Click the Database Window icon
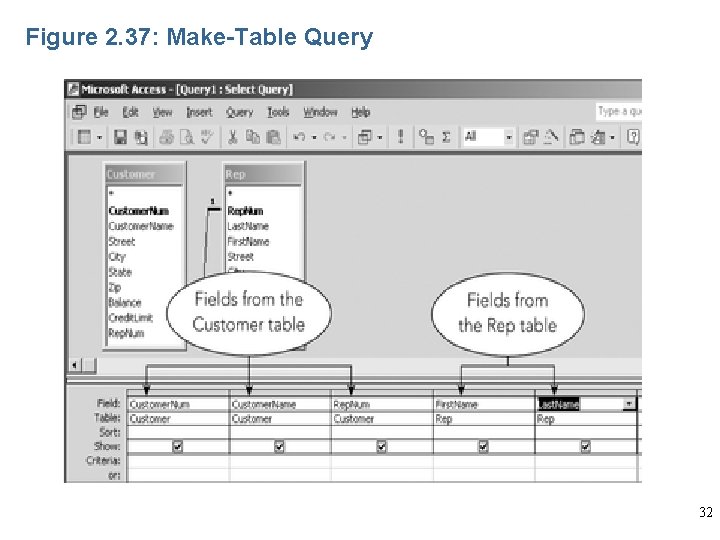The height and width of the screenshot is (540, 720). (577, 137)
